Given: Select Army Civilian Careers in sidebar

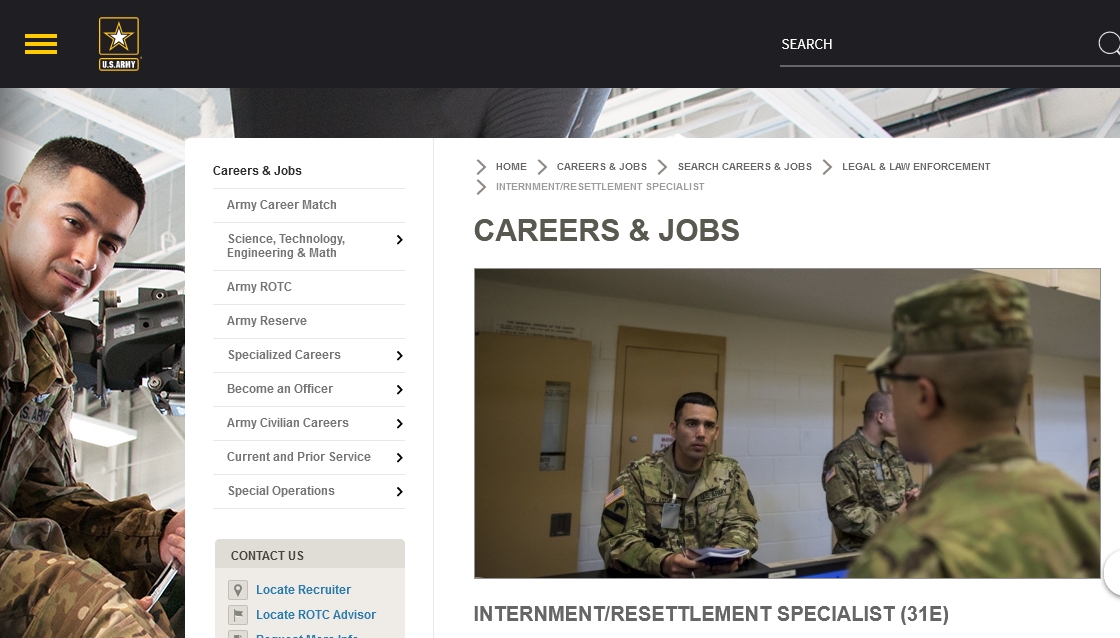Looking at the screenshot, I should coord(287,423).
